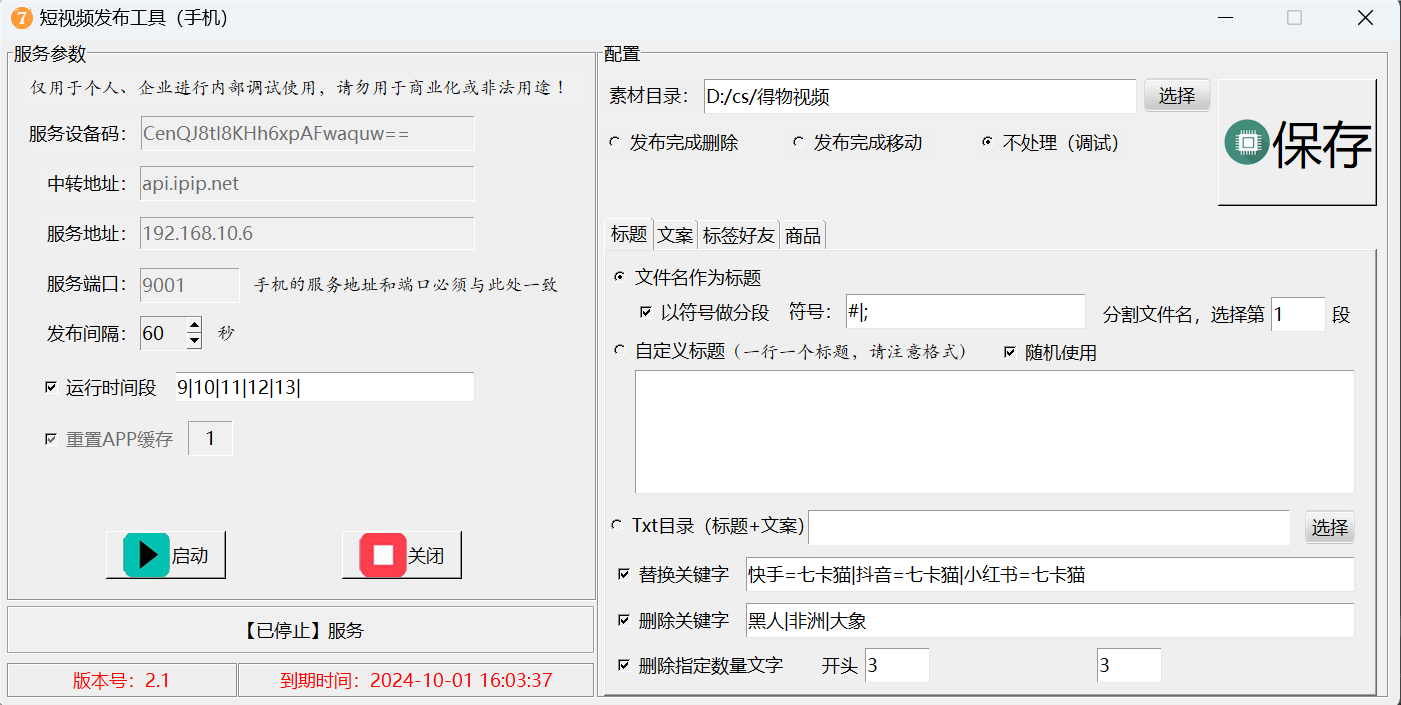Switch to the 商品 tab
The height and width of the screenshot is (705, 1401).
(x=803, y=236)
